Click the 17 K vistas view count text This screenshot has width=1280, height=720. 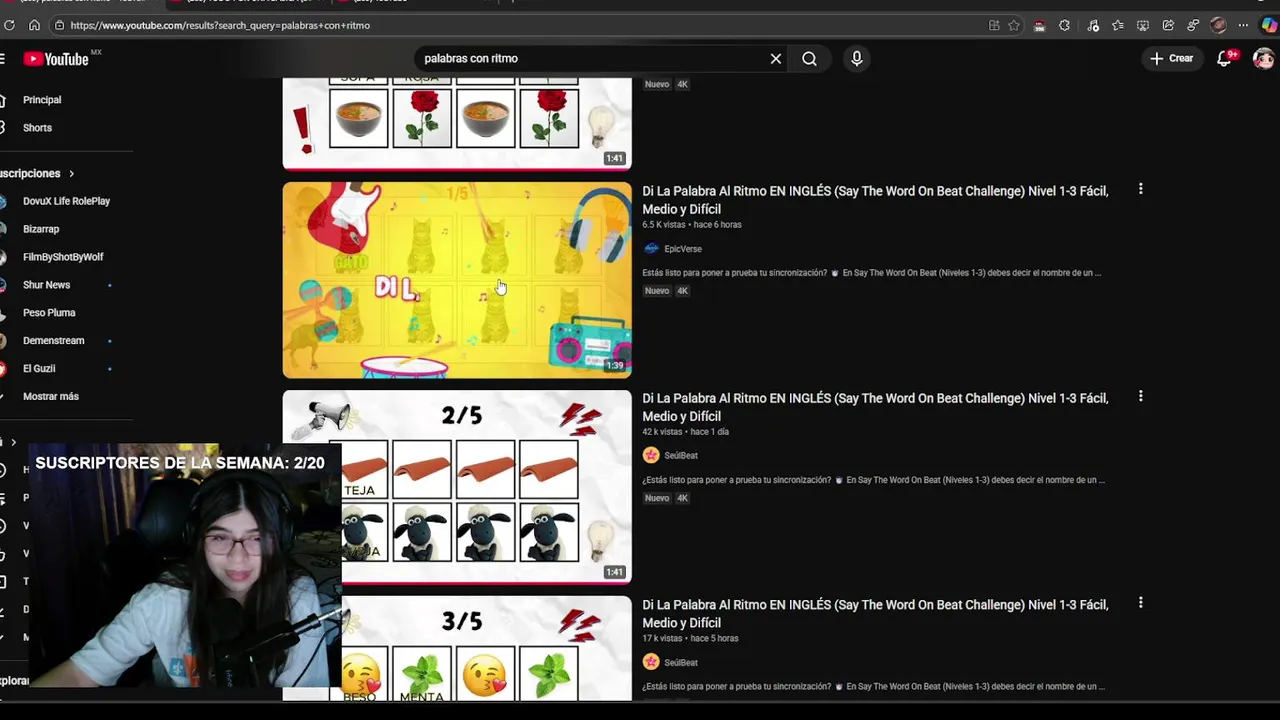point(662,638)
